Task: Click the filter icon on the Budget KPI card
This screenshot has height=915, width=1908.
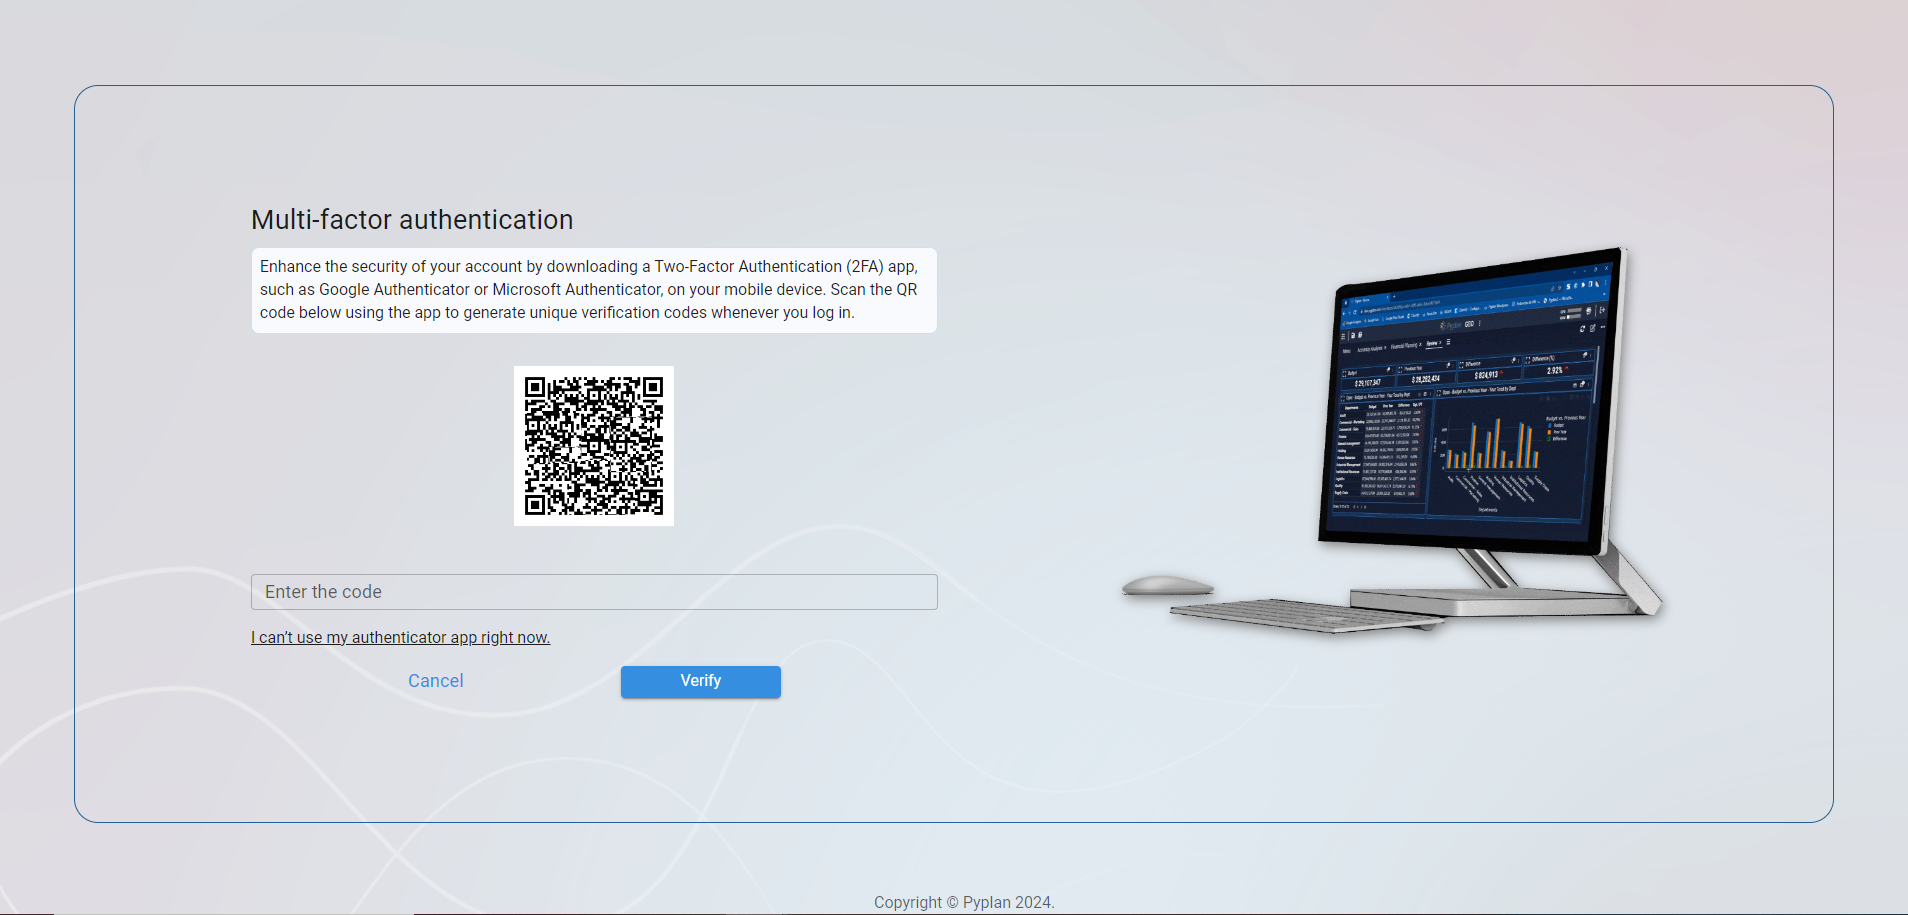Action: click(1388, 370)
